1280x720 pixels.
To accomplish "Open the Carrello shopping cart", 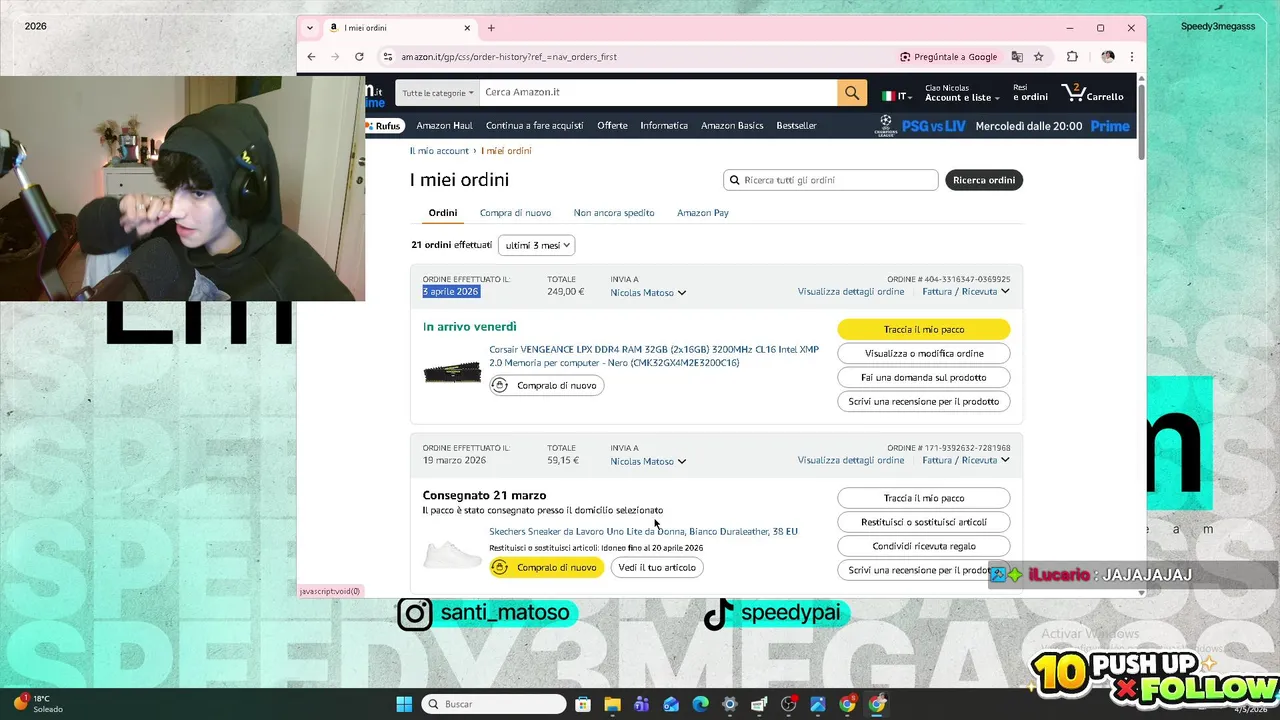I will 1093,93.
